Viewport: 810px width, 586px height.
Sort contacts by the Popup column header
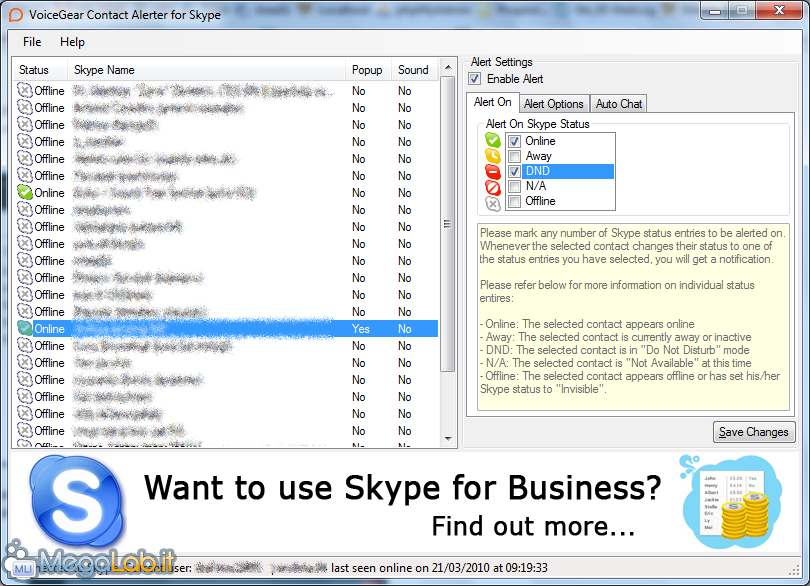[x=368, y=70]
